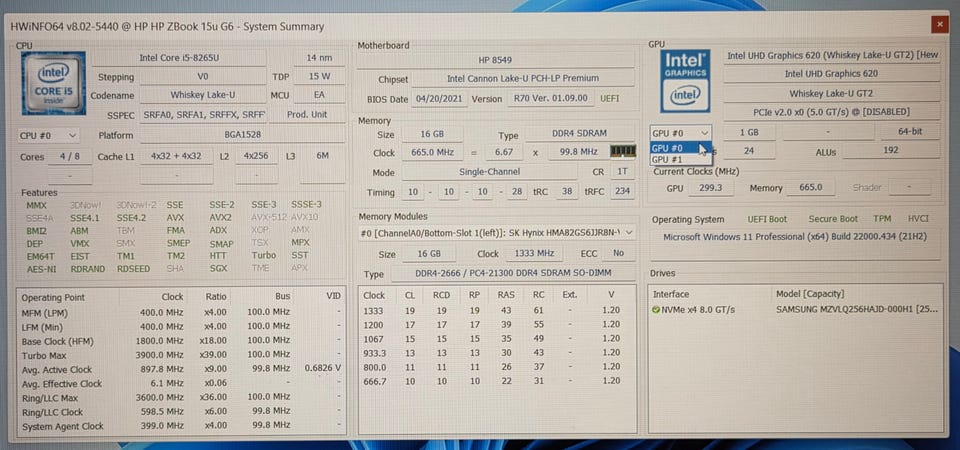
Task: Click the TDP value 15 W
Action: (319, 77)
